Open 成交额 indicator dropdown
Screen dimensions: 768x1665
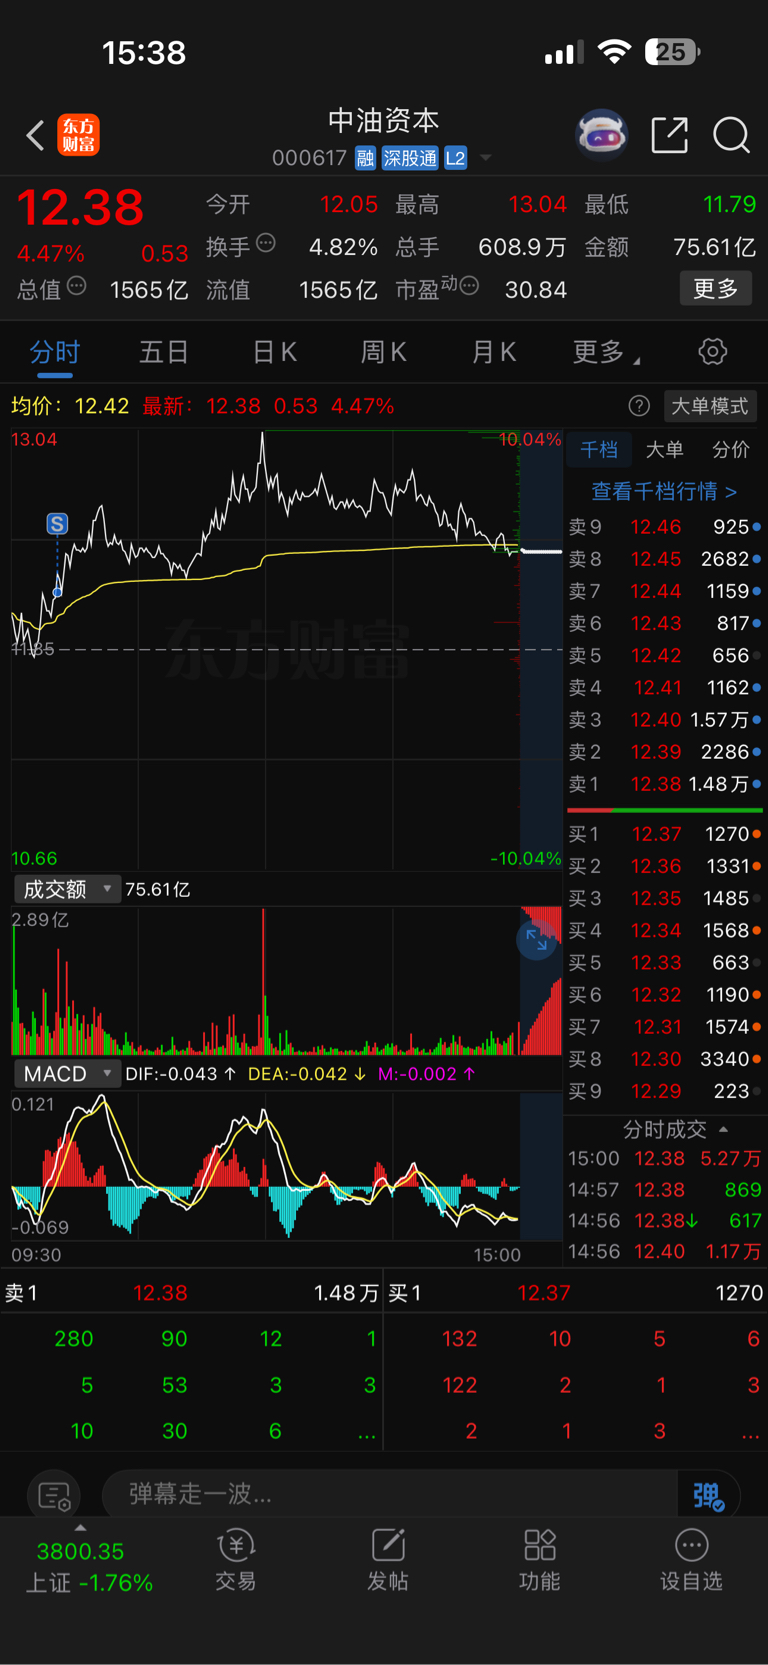pos(67,889)
